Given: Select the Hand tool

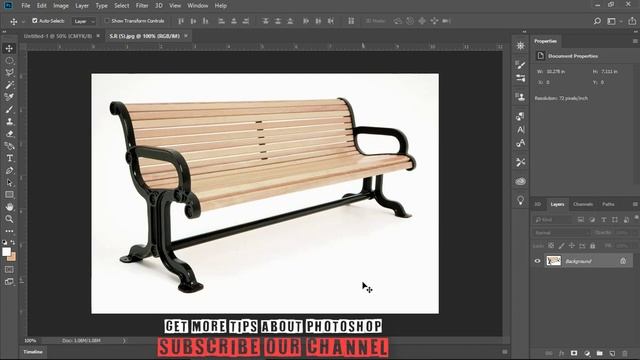Looking at the screenshot, I should pyautogui.click(x=9, y=207).
